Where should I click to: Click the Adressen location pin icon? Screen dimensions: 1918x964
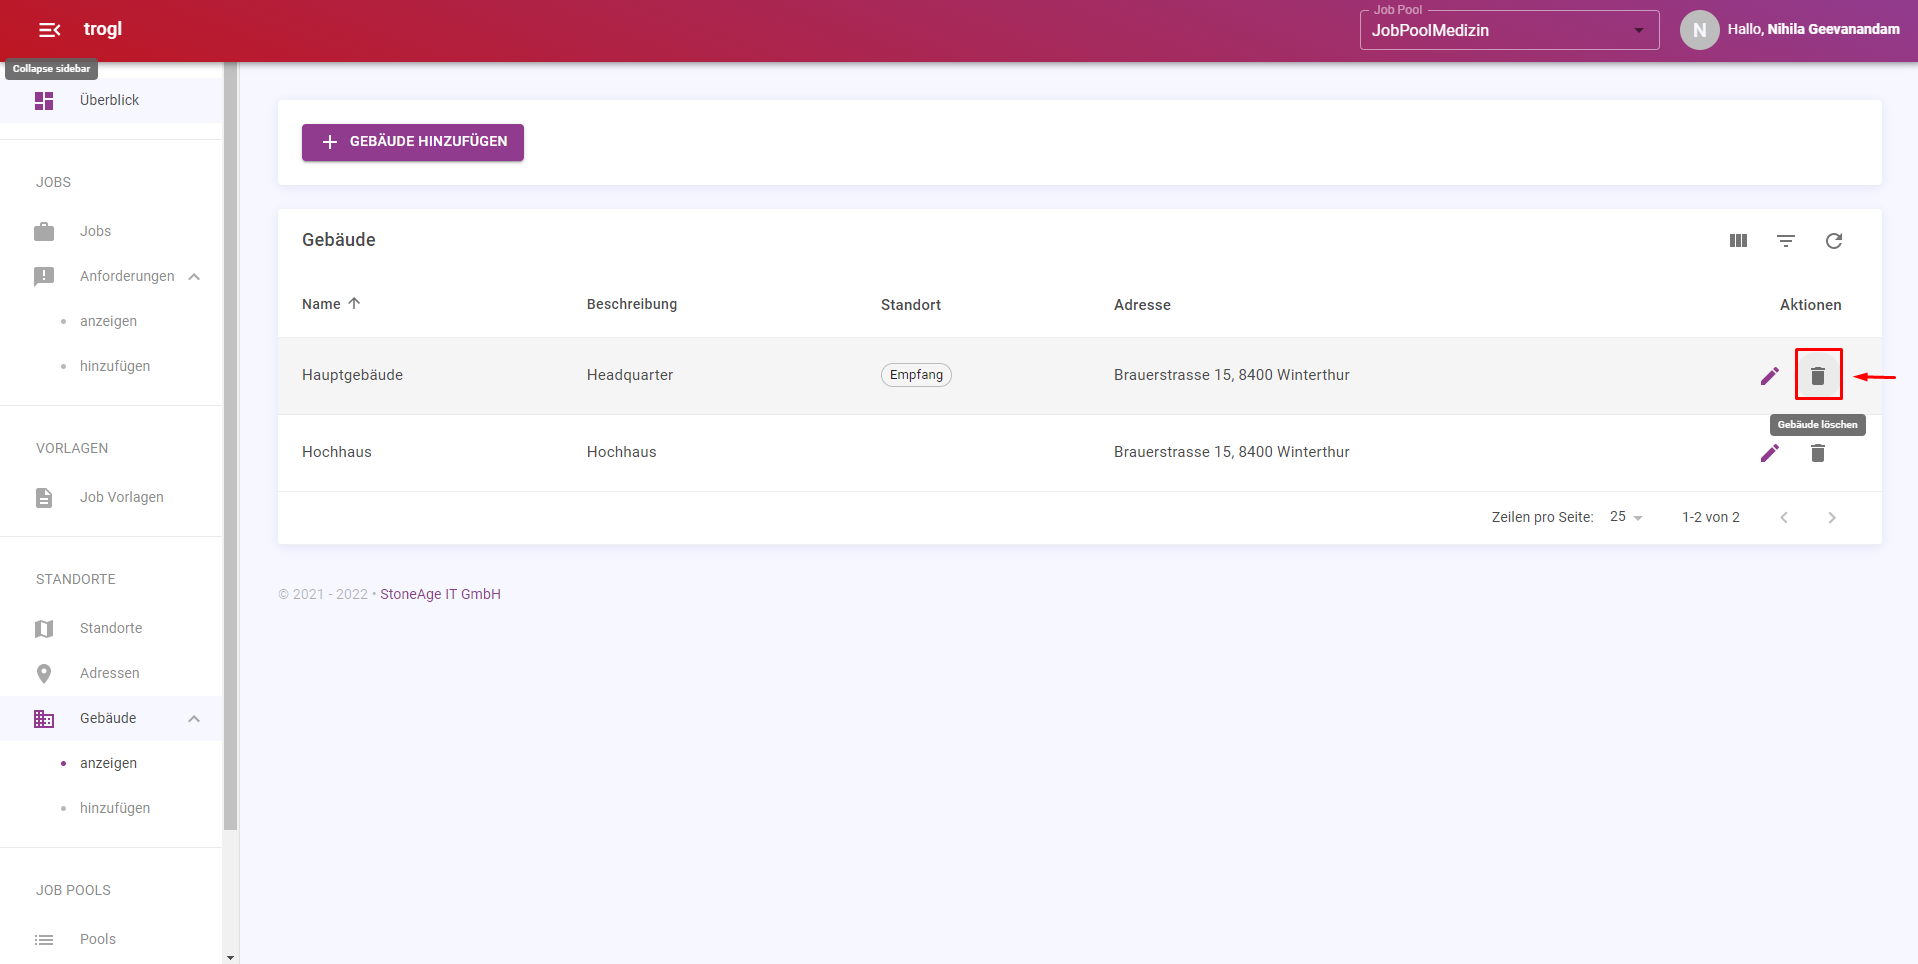tap(44, 674)
